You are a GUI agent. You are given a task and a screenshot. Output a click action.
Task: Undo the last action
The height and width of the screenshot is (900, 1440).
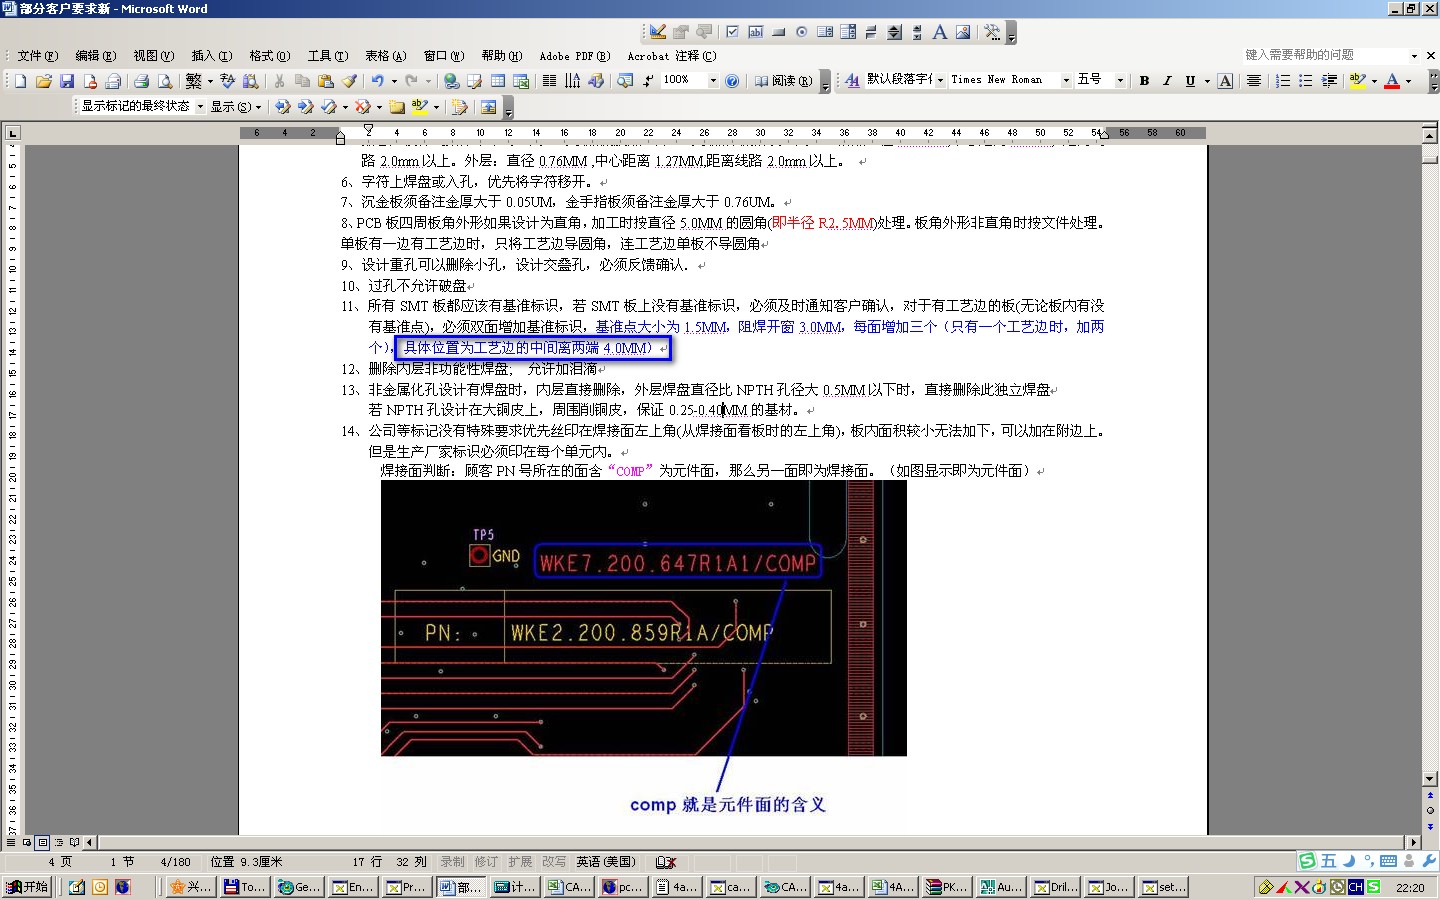click(x=377, y=81)
